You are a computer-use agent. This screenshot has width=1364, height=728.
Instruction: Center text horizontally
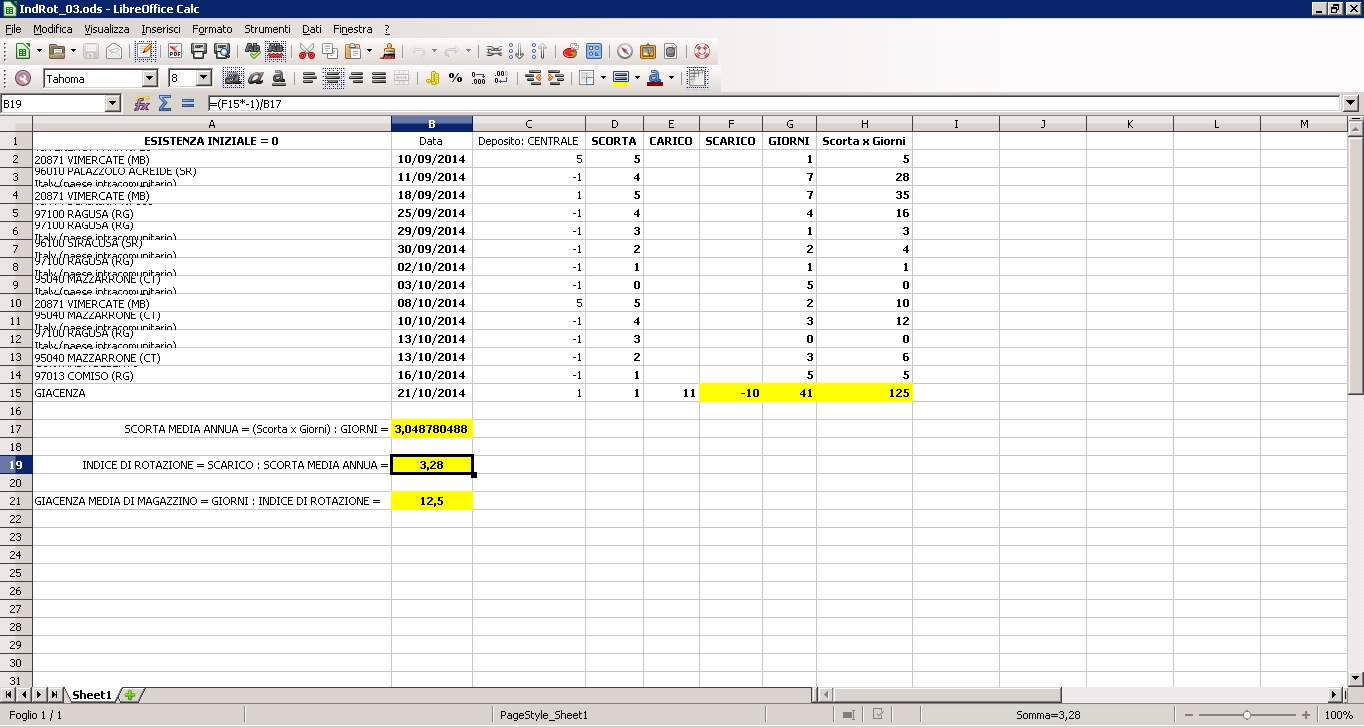tap(333, 78)
